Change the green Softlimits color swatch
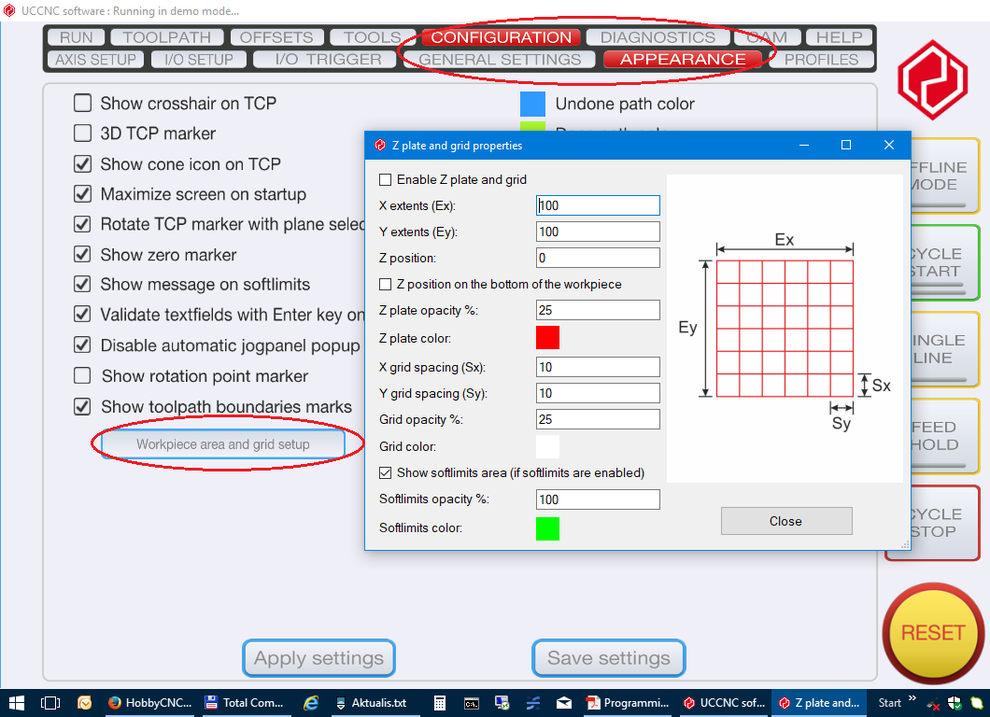Screen dimensions: 990x717 pyautogui.click(x=547, y=528)
